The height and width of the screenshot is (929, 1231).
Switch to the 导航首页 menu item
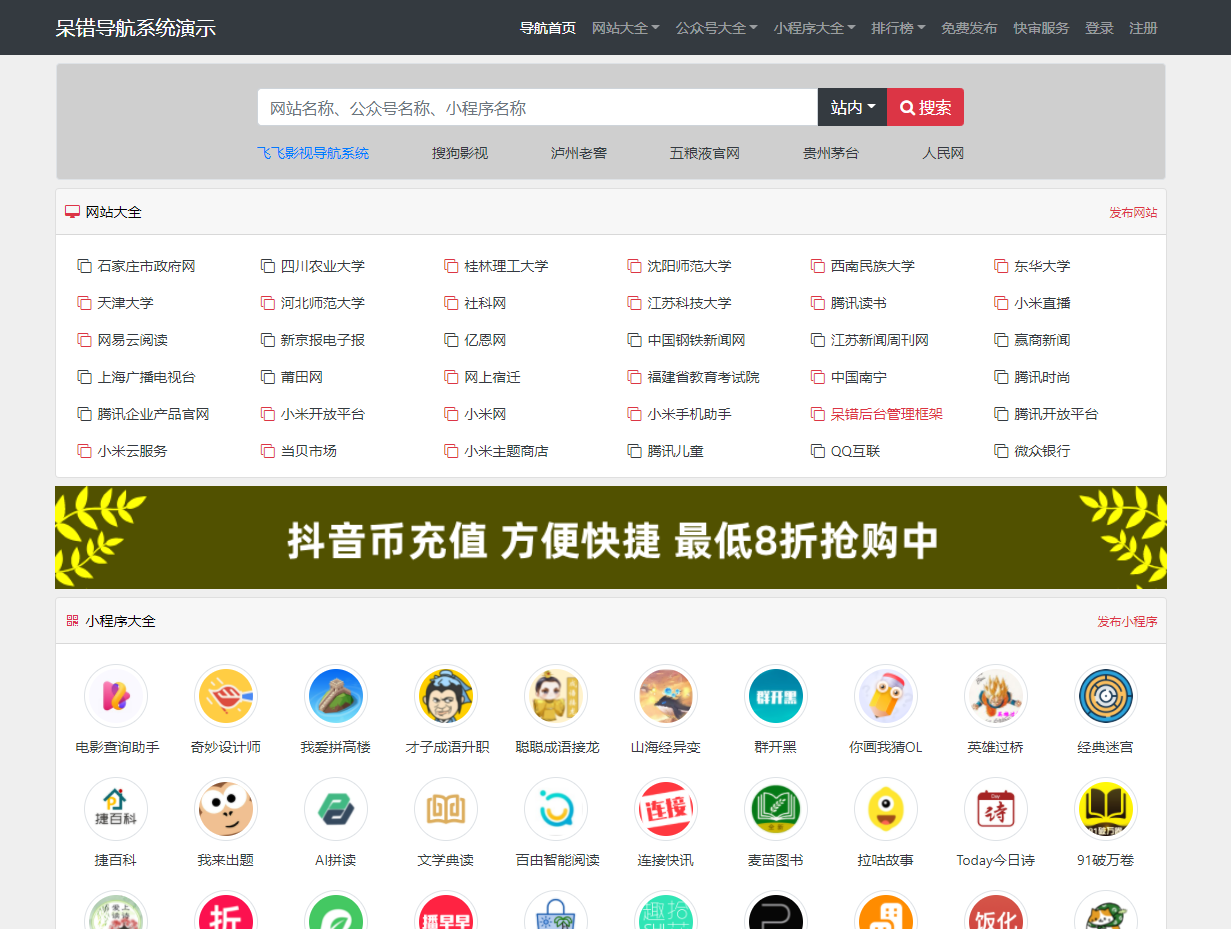pyautogui.click(x=548, y=28)
